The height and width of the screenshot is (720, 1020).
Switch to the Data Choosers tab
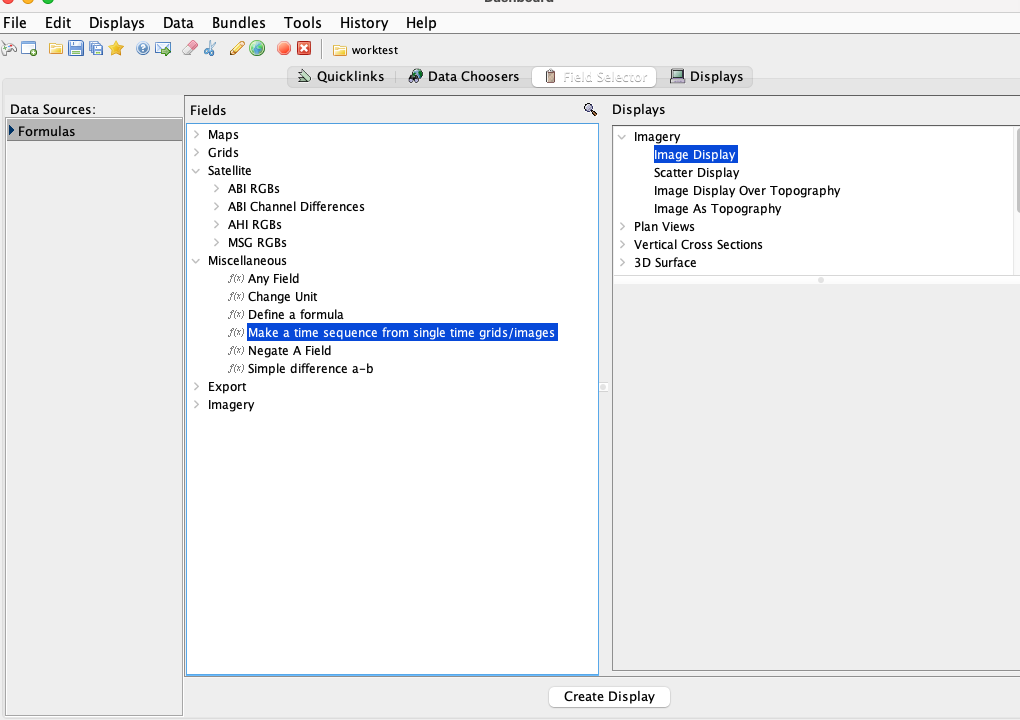pos(463,77)
